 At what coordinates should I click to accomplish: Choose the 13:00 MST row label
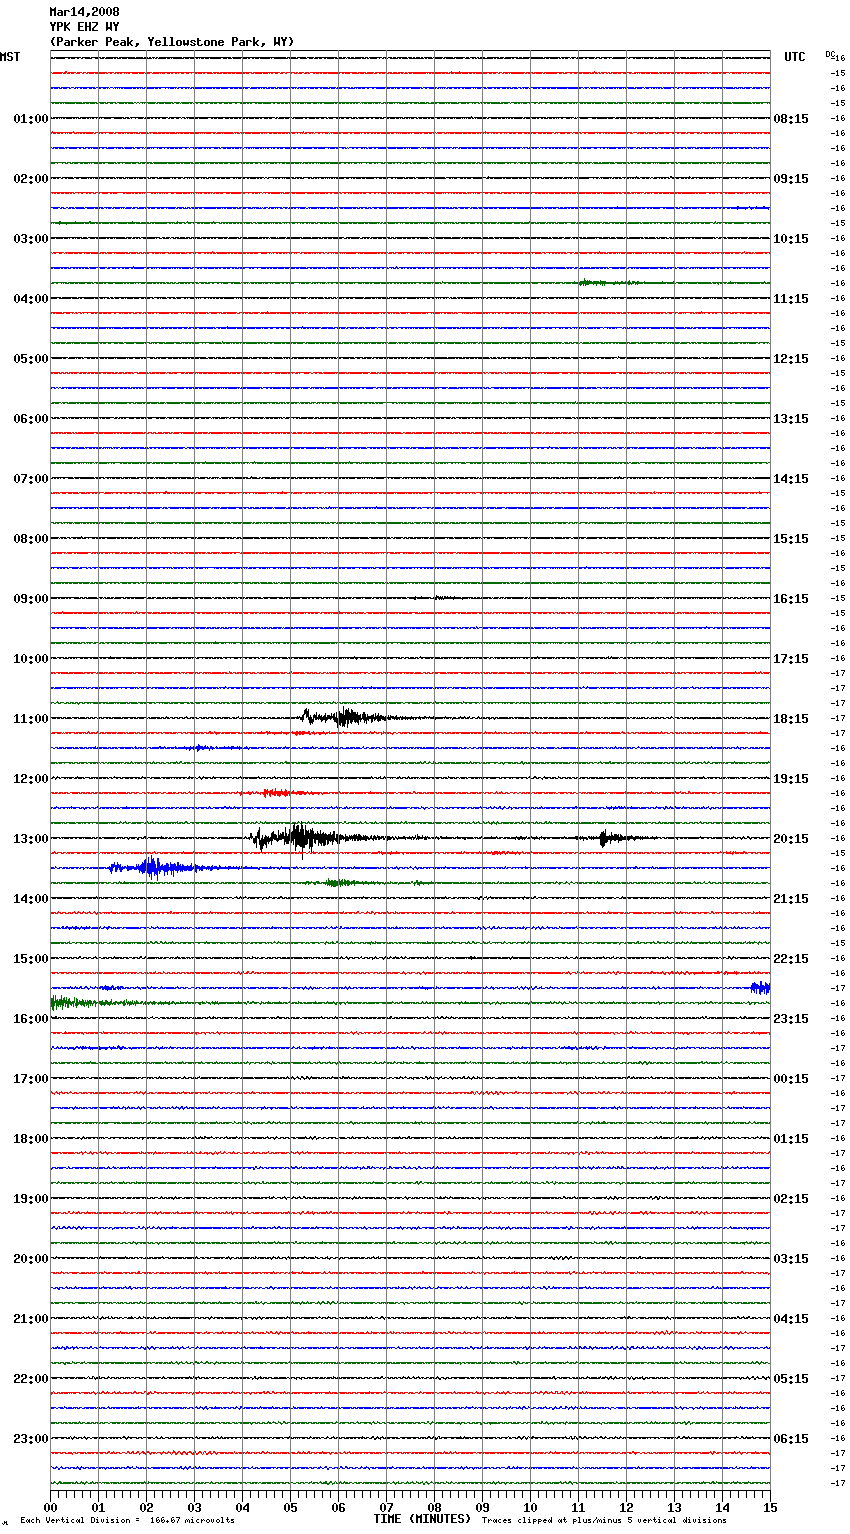30,839
